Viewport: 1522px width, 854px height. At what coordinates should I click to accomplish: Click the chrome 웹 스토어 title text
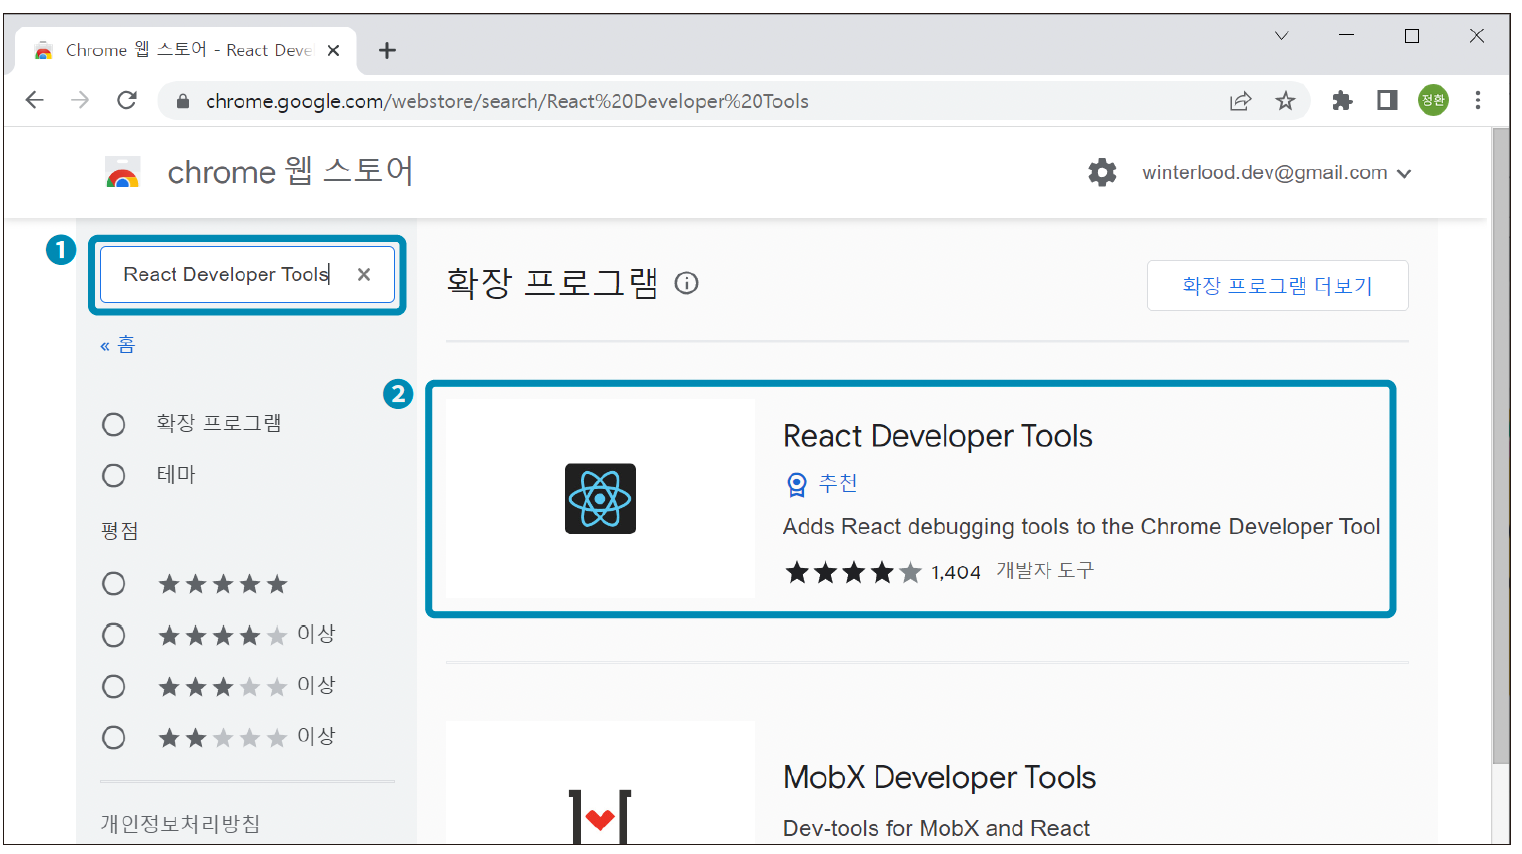290,172
